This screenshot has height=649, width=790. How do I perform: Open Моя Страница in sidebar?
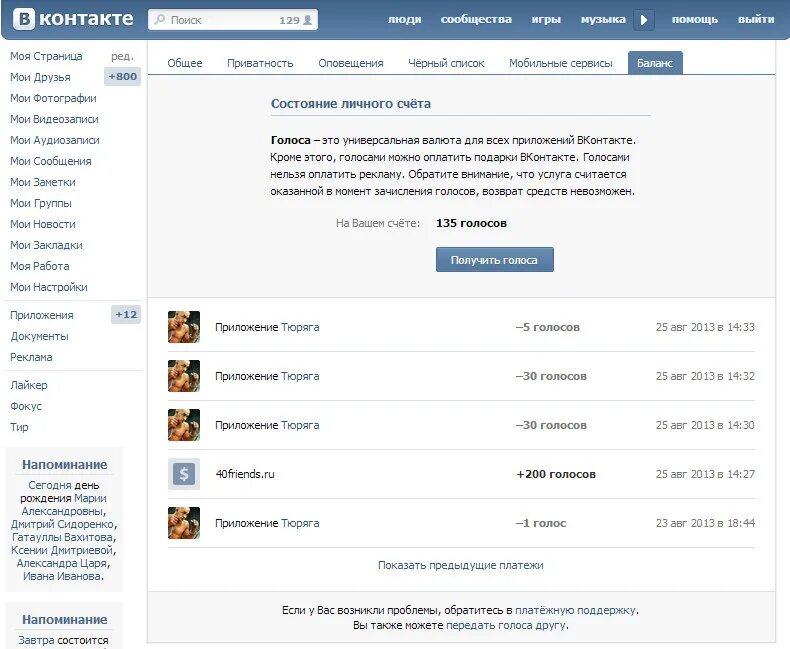(x=46, y=56)
